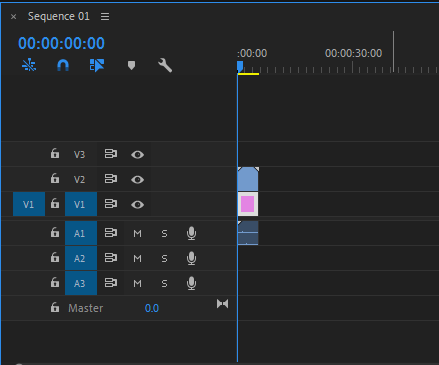Mute audio track A2
Screen dimensions: 439x365
(x=137, y=259)
